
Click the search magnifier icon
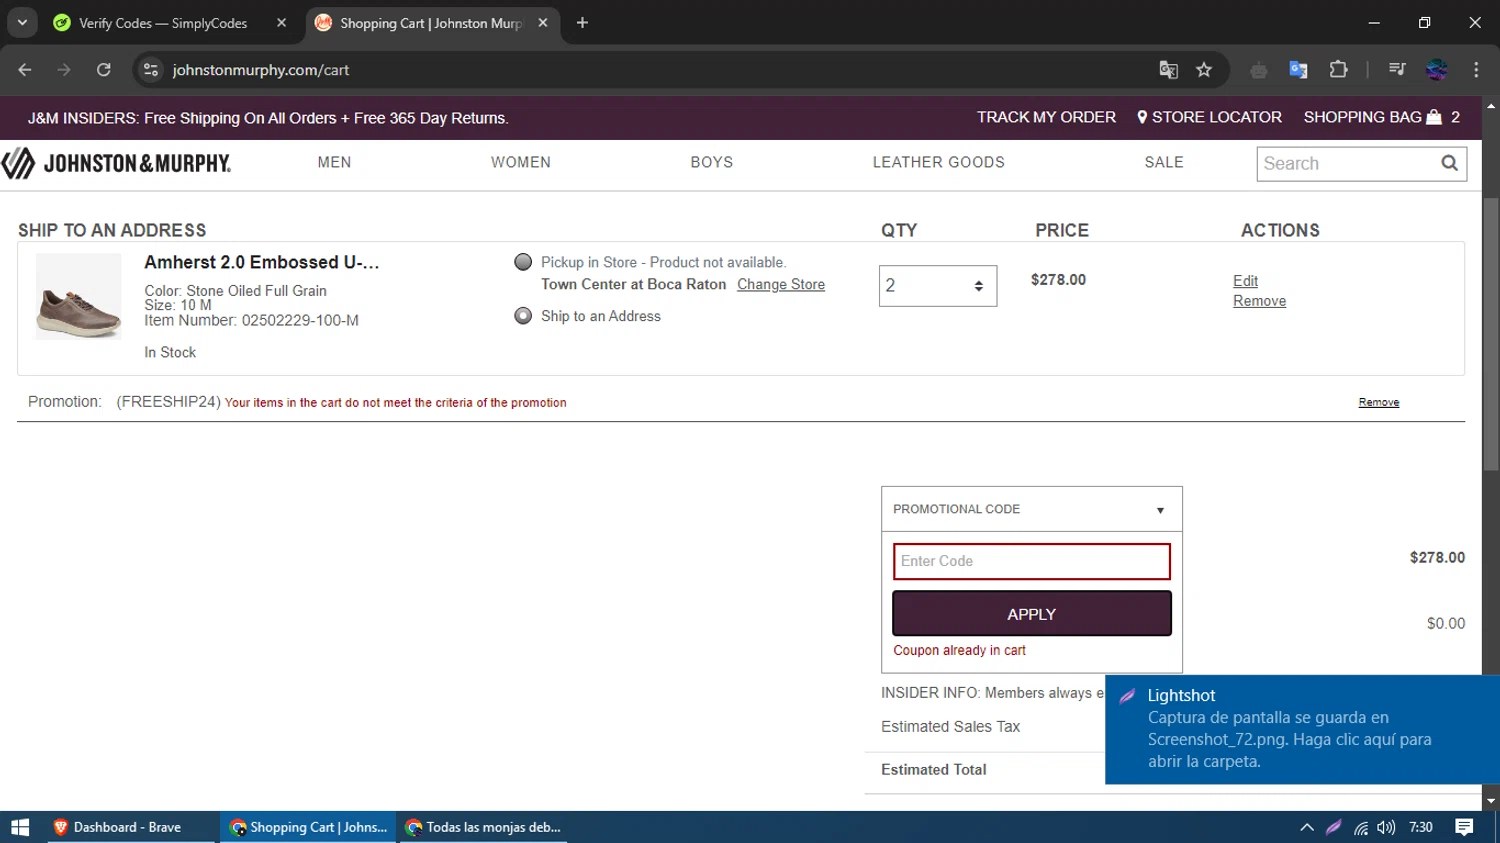click(1449, 164)
